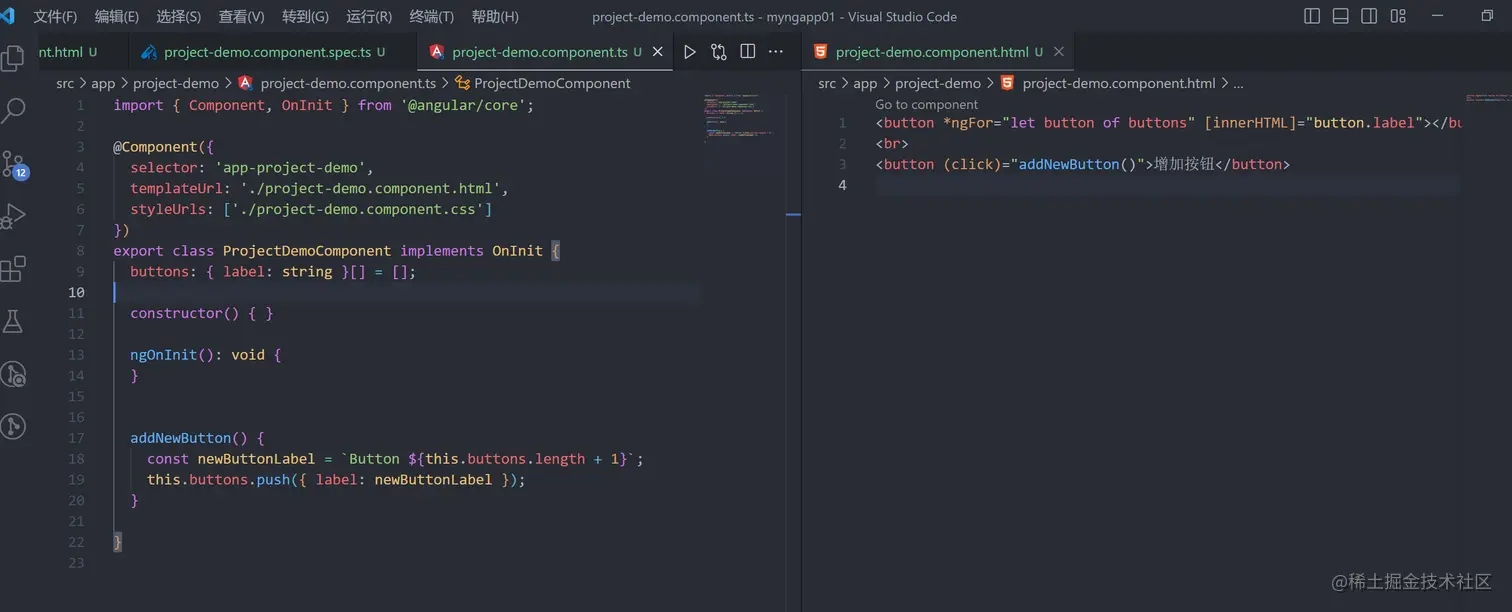The height and width of the screenshot is (612, 1512).
Task: Click 增加按钮 text in HTML editor
Action: (x=1184, y=164)
